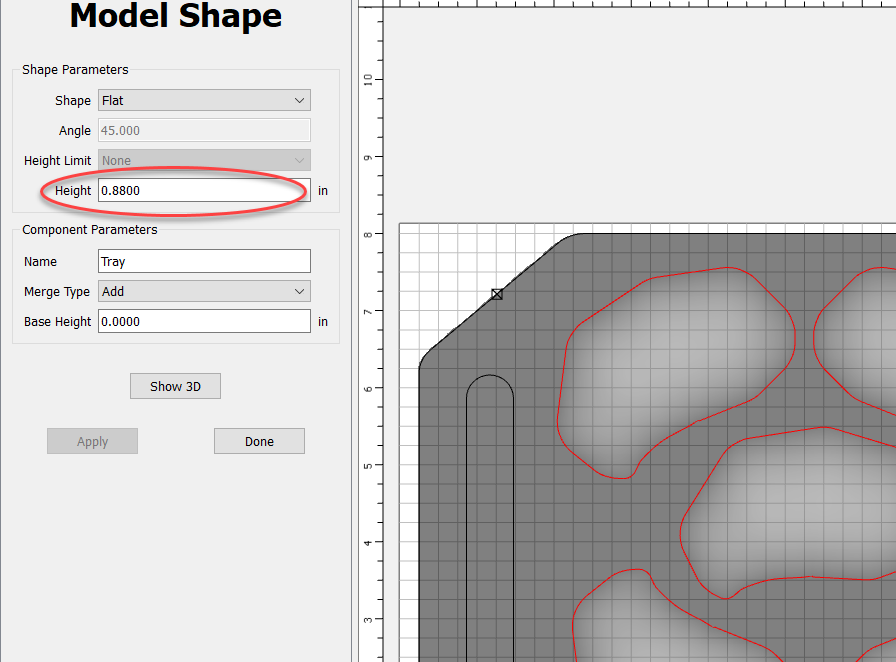Click the Name field containing Tray
Image resolution: width=896 pixels, height=662 pixels.
(204, 261)
